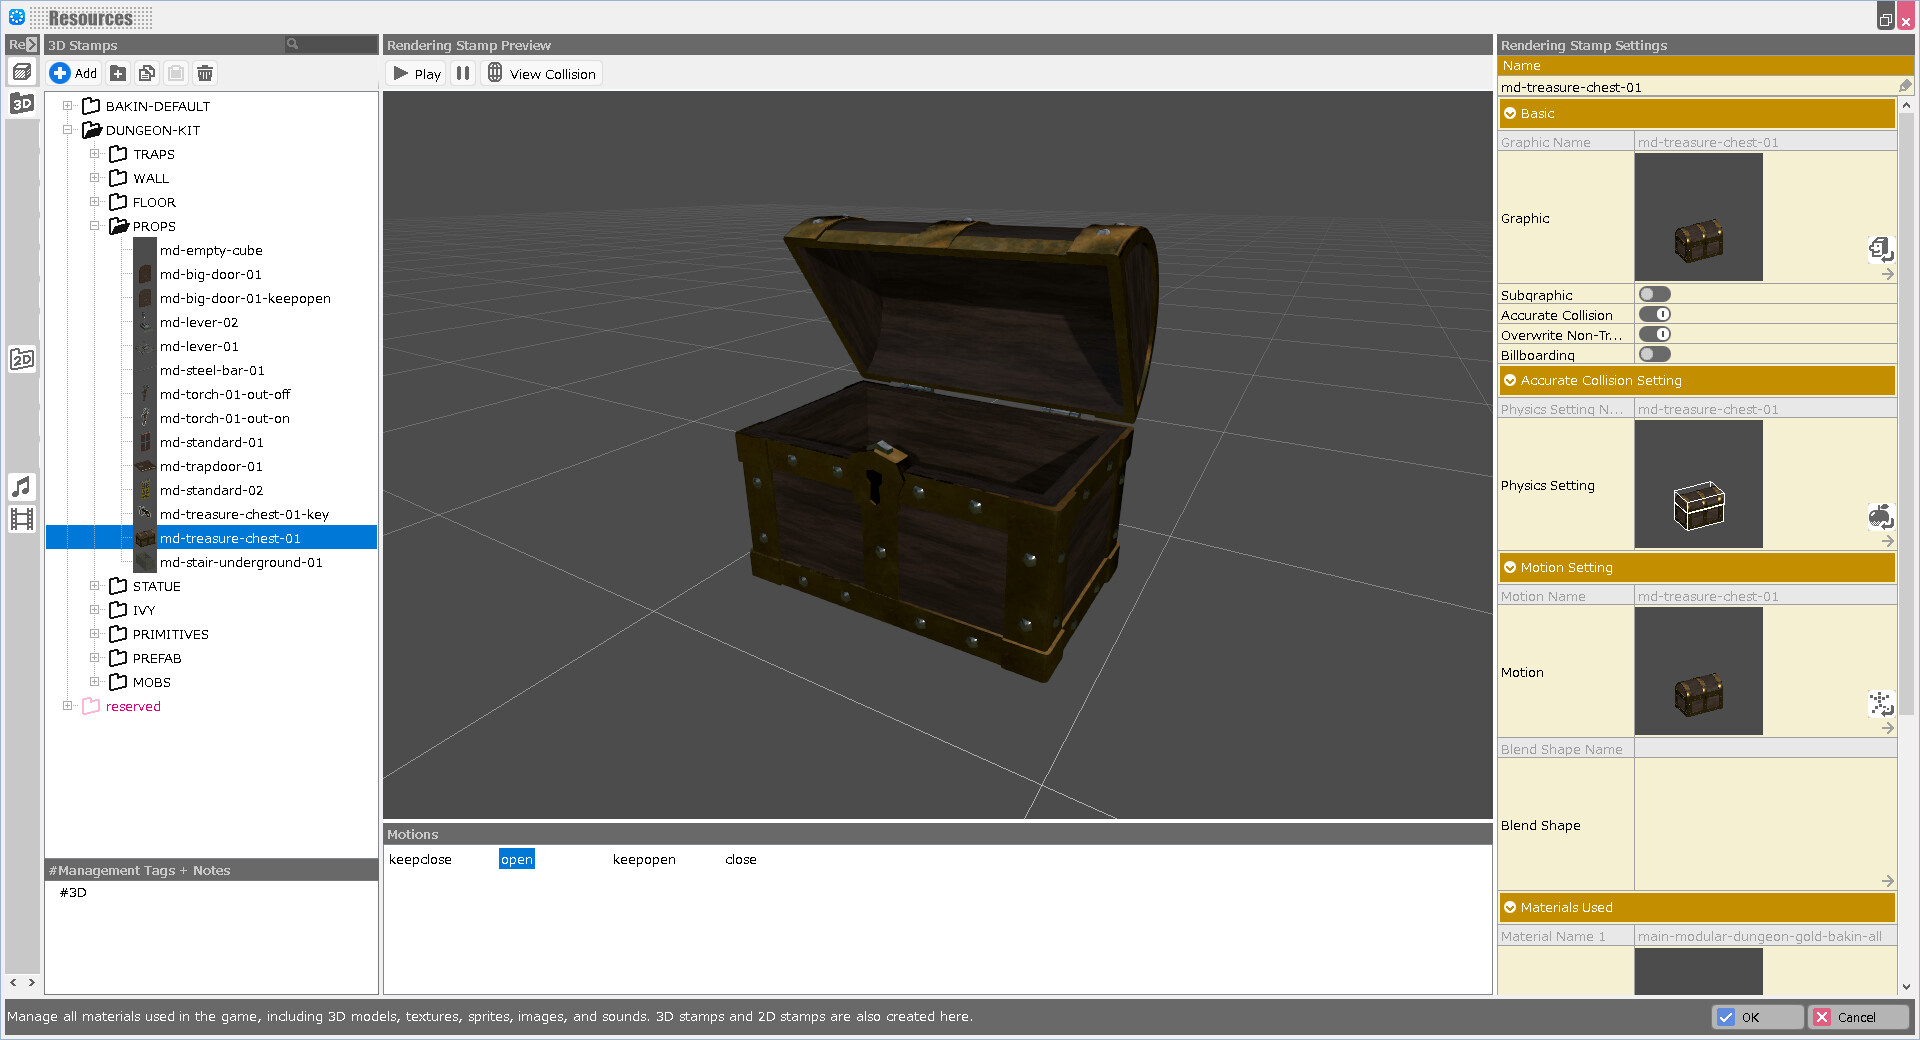Collapse the PROPS folder in the stamp tree

[x=95, y=226]
